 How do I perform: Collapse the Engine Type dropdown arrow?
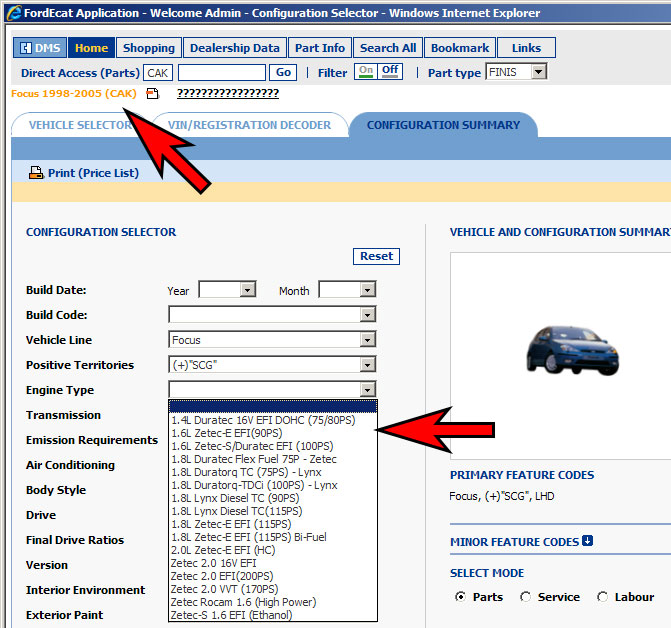pos(367,390)
